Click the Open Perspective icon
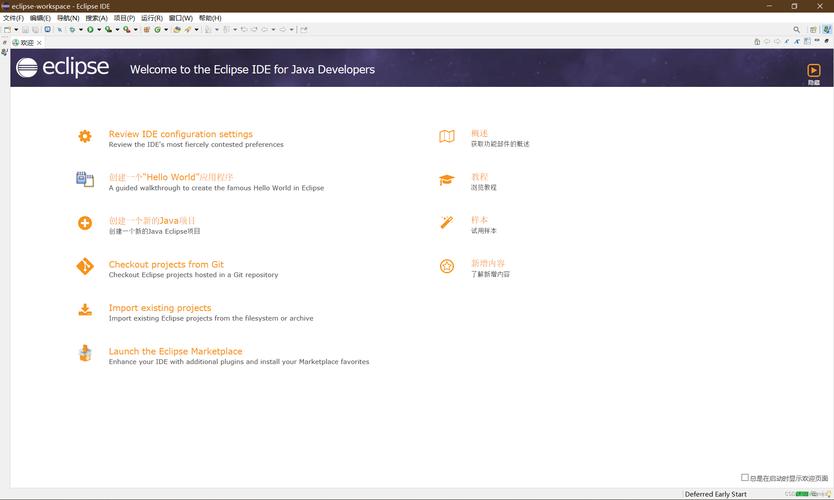This screenshot has height=500, width=834. point(813,30)
